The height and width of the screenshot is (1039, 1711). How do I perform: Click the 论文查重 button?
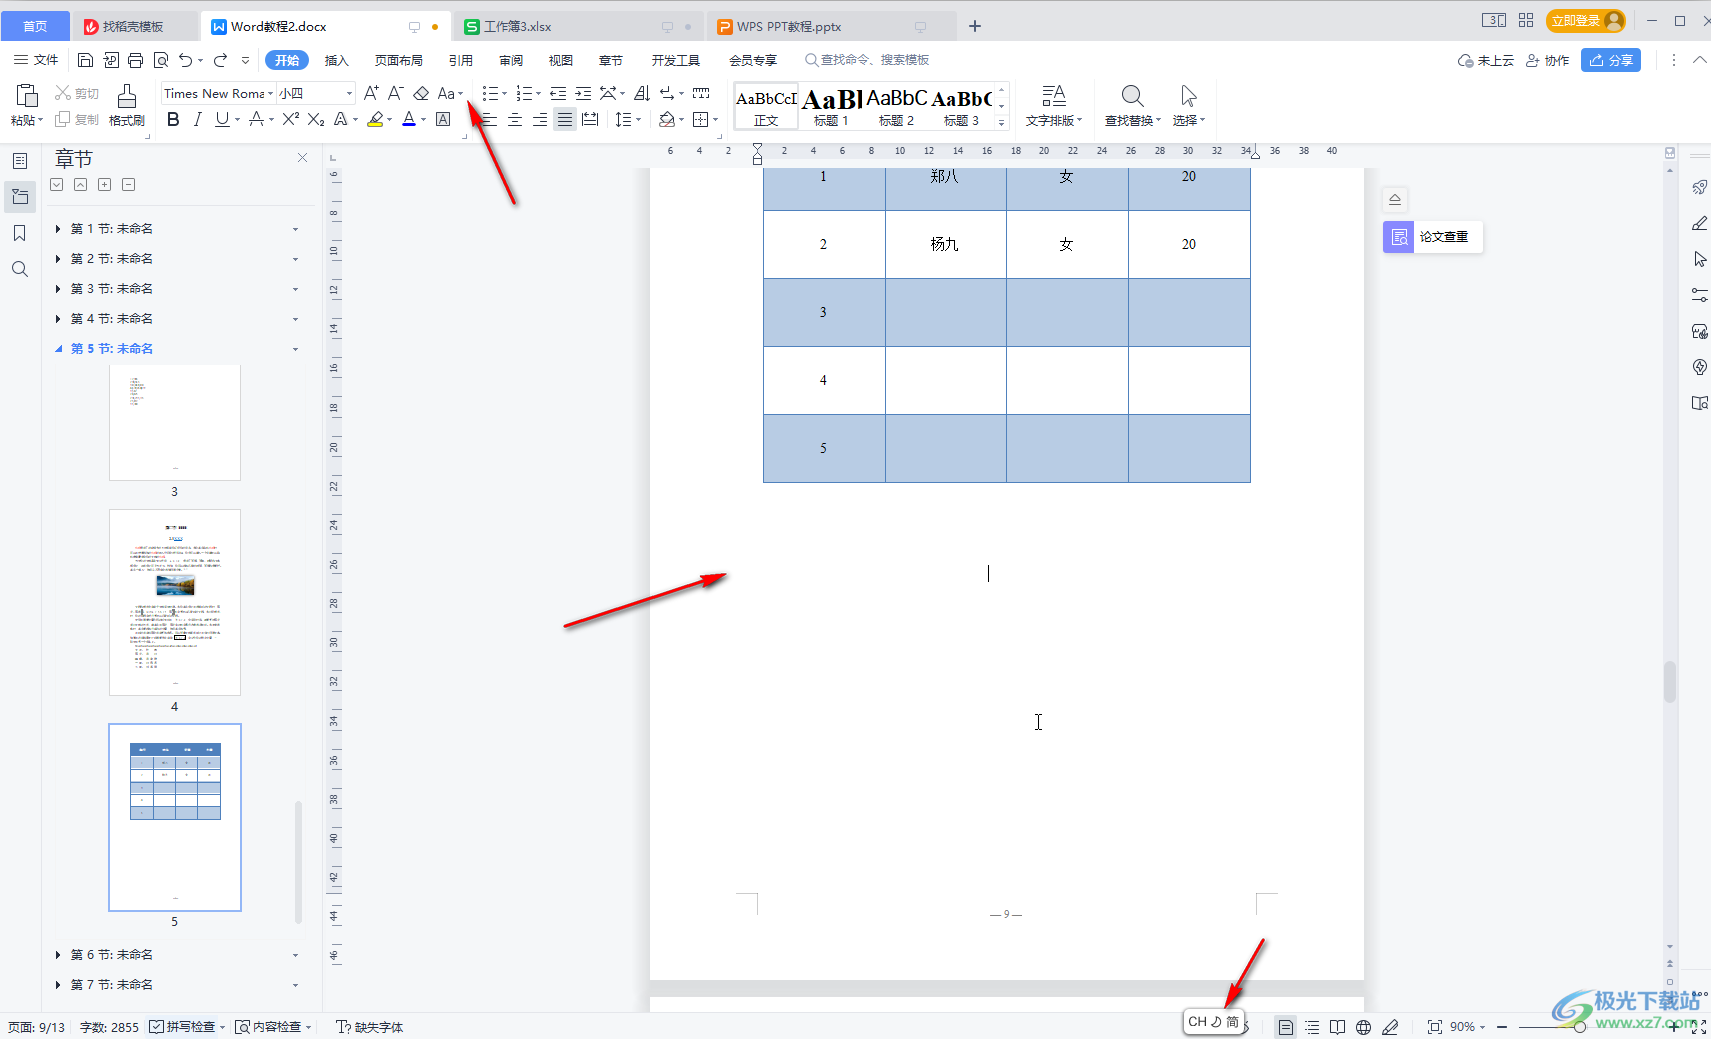pos(1432,237)
